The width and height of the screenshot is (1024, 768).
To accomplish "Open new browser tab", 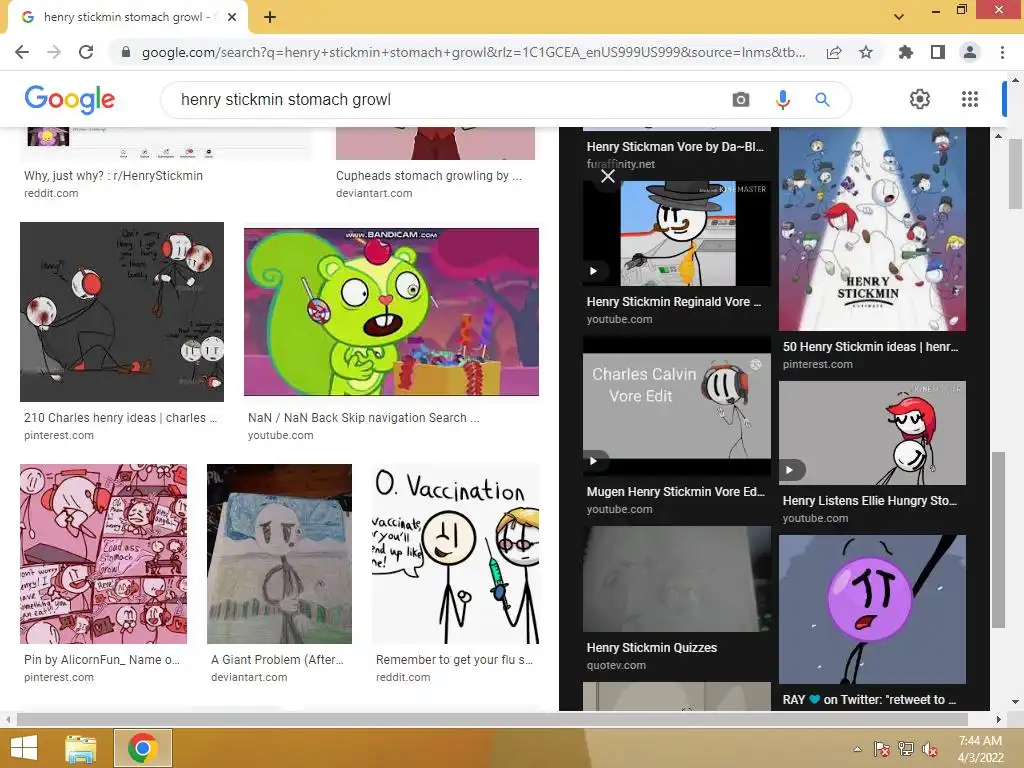I will pyautogui.click(x=270, y=17).
